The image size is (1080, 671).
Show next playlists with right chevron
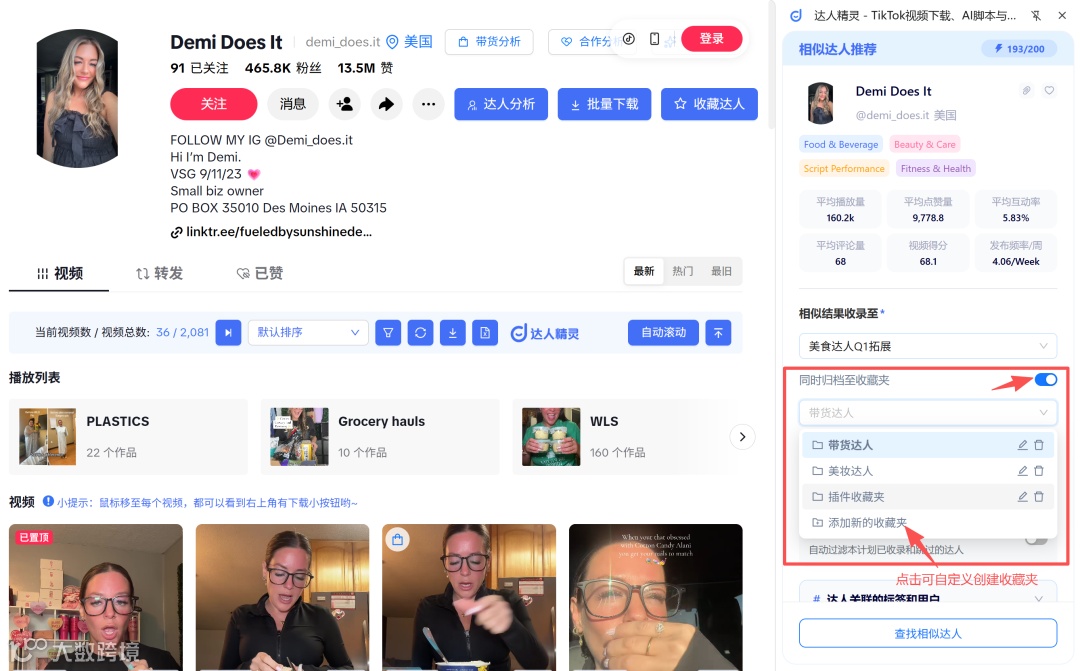(x=742, y=437)
